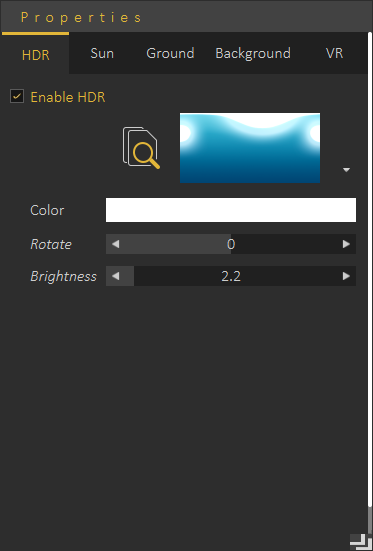Click the Rotate decrease left arrow
Screen dimensions: 373x551
coord(116,244)
